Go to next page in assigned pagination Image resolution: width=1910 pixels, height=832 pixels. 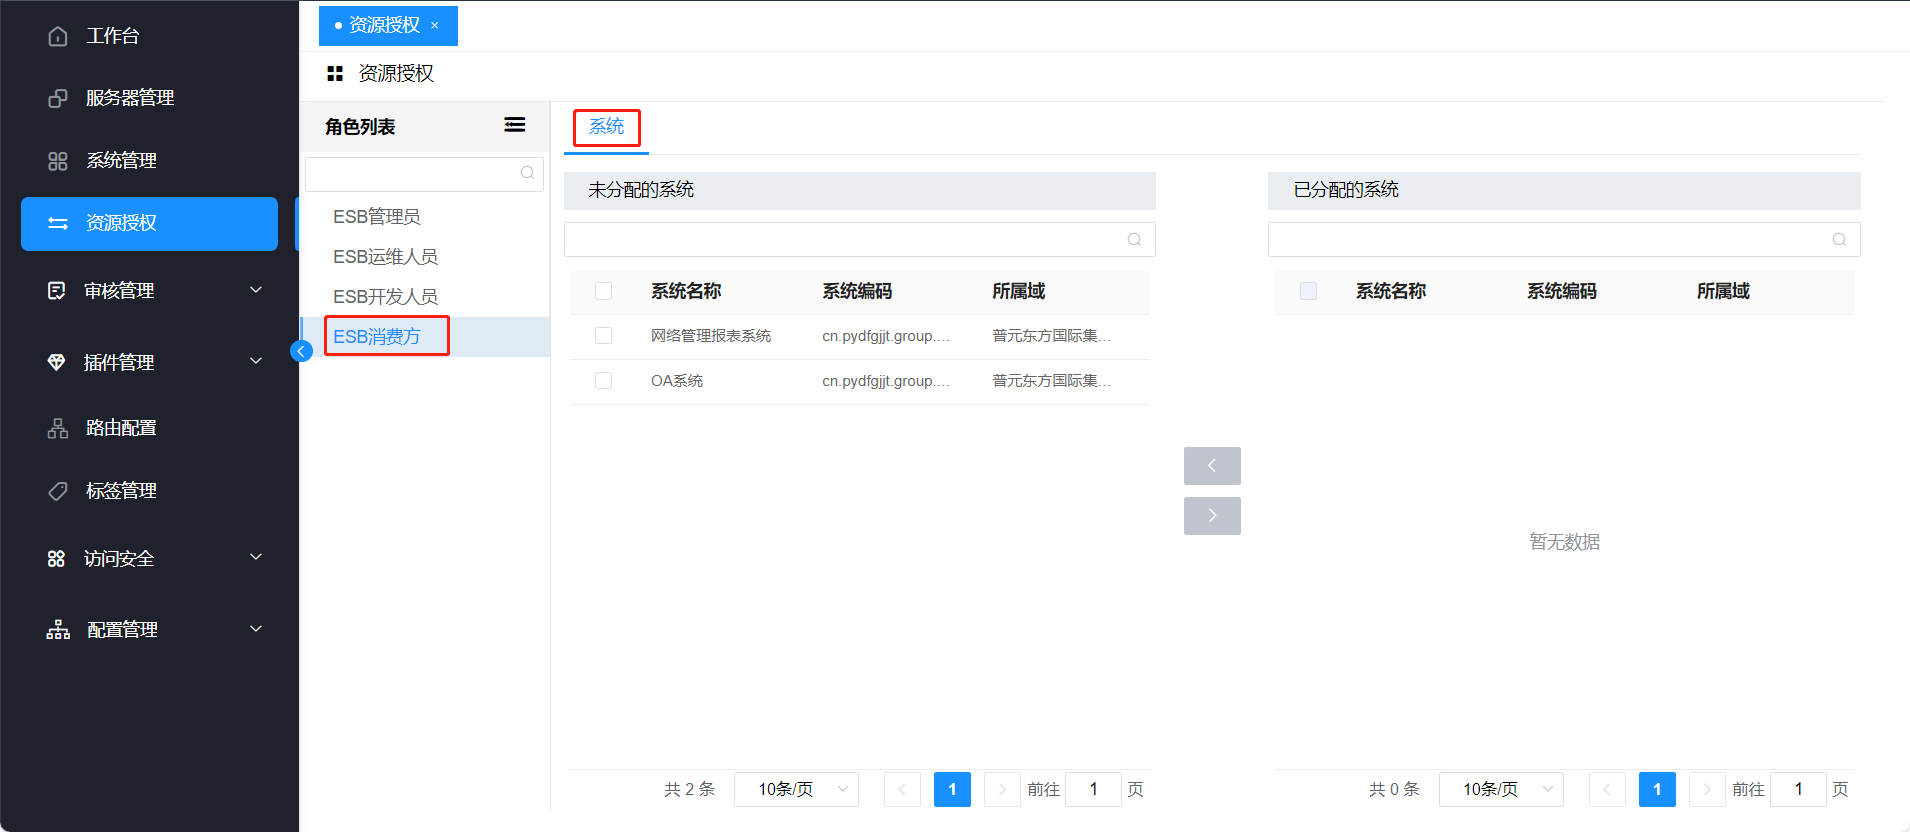click(1707, 790)
